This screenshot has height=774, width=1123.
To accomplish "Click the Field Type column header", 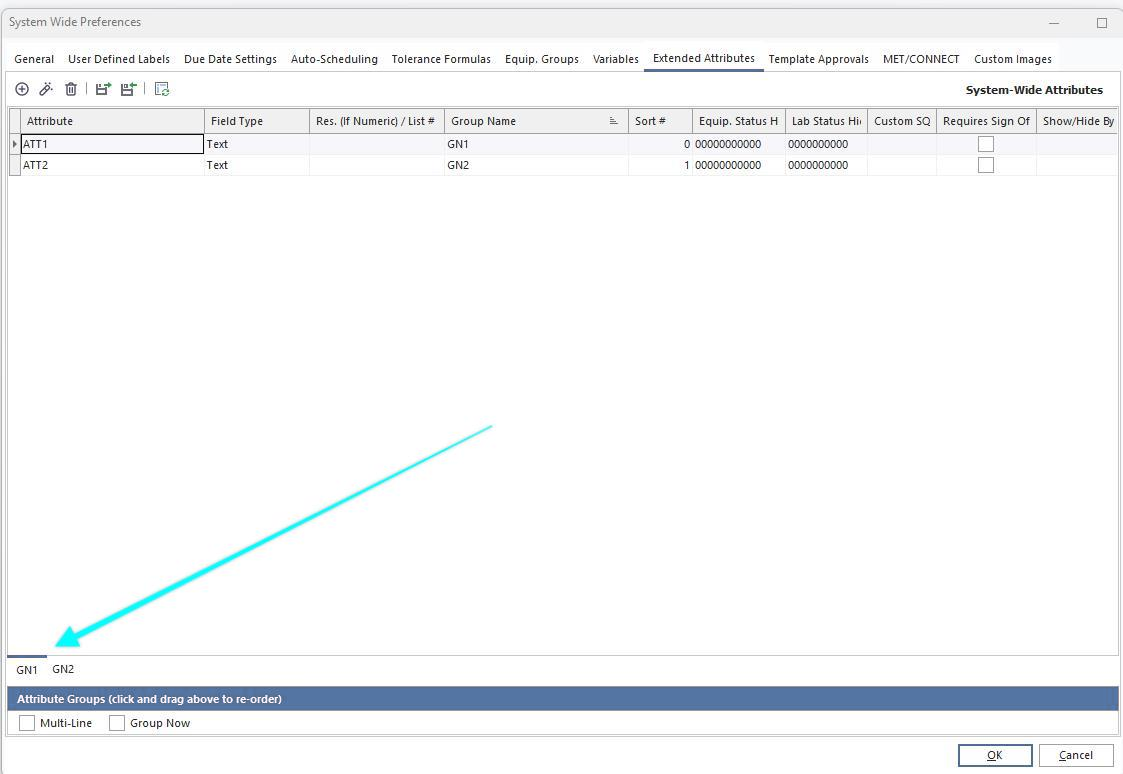I will click(x=257, y=121).
